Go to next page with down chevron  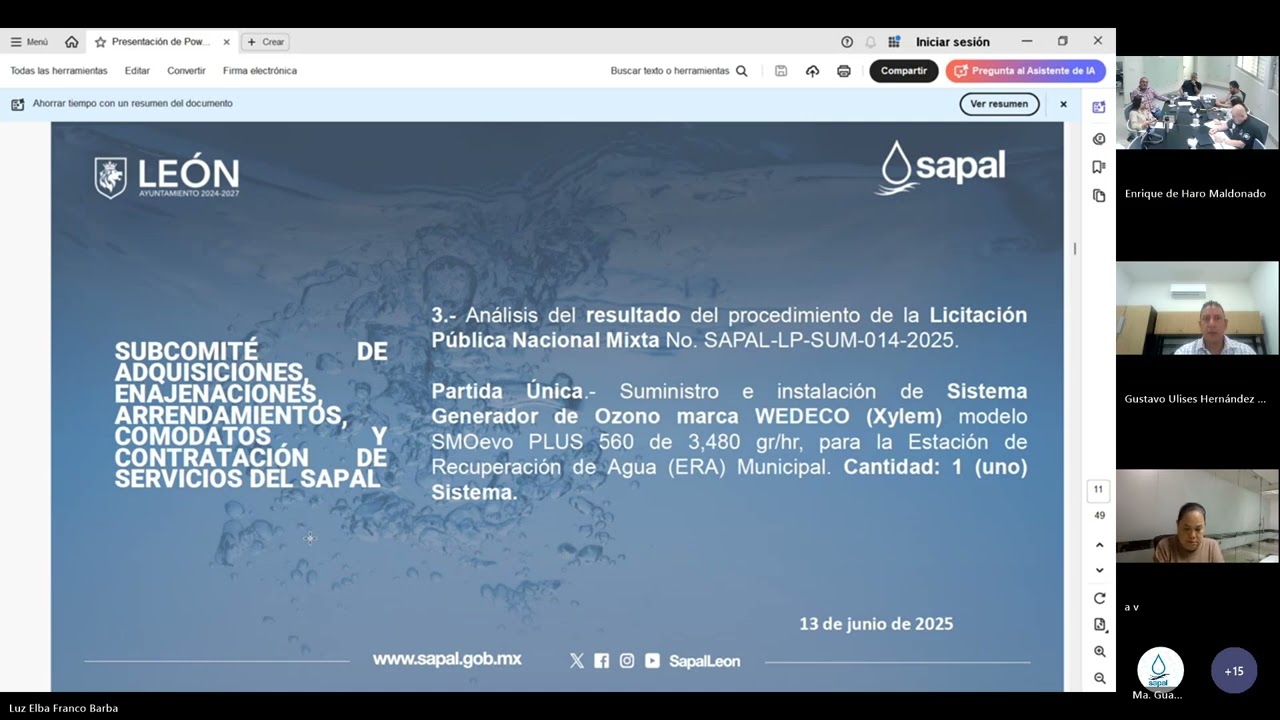(1099, 570)
